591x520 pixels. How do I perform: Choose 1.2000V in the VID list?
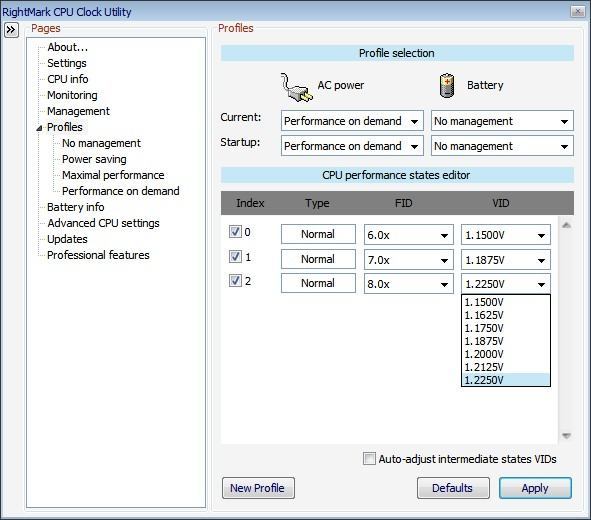505,354
